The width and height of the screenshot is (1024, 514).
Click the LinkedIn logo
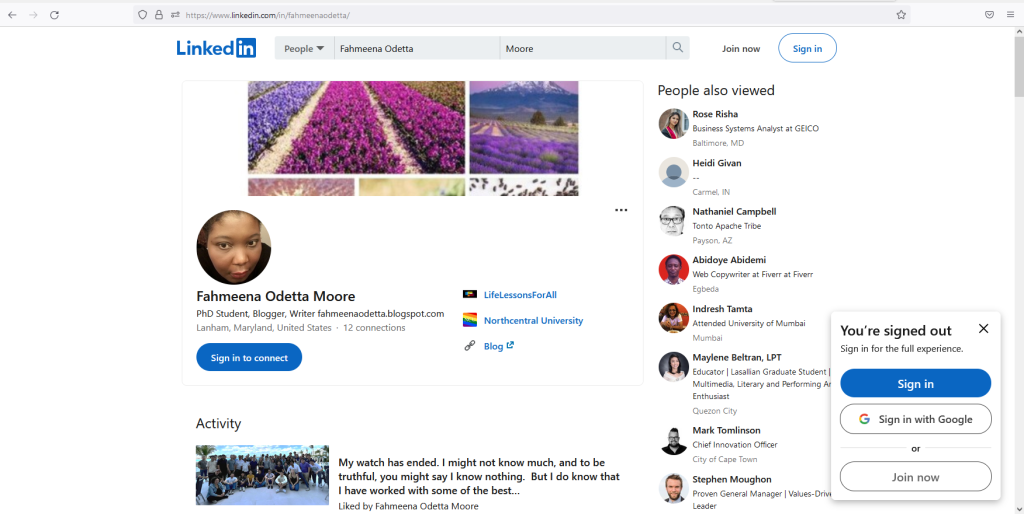216,48
